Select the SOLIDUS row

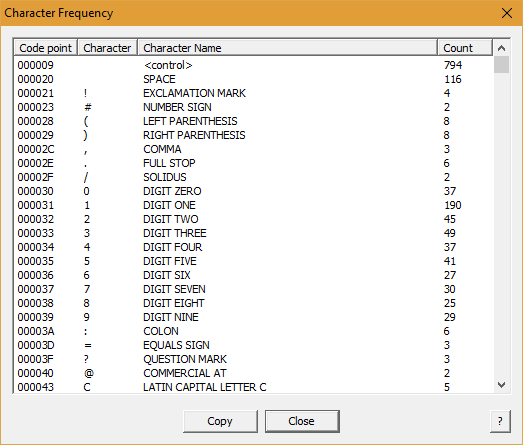tap(253, 177)
